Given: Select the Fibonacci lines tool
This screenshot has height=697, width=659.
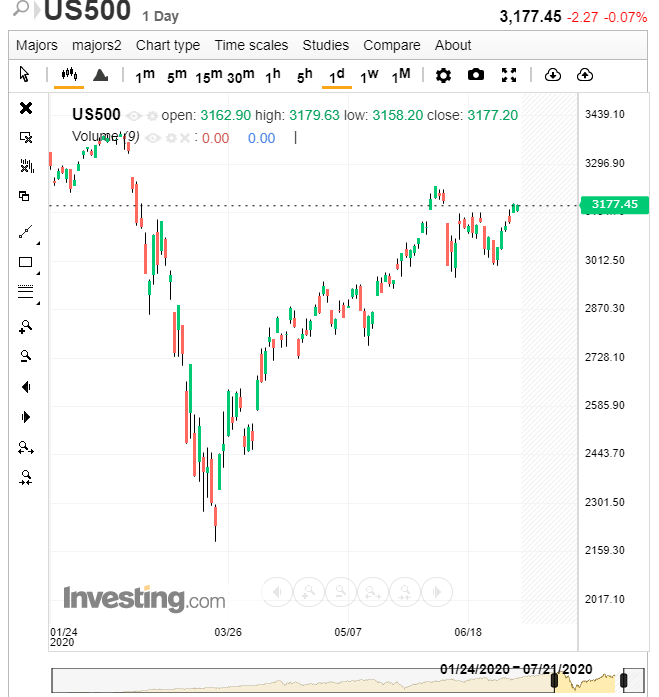Looking at the screenshot, I should (x=25, y=291).
